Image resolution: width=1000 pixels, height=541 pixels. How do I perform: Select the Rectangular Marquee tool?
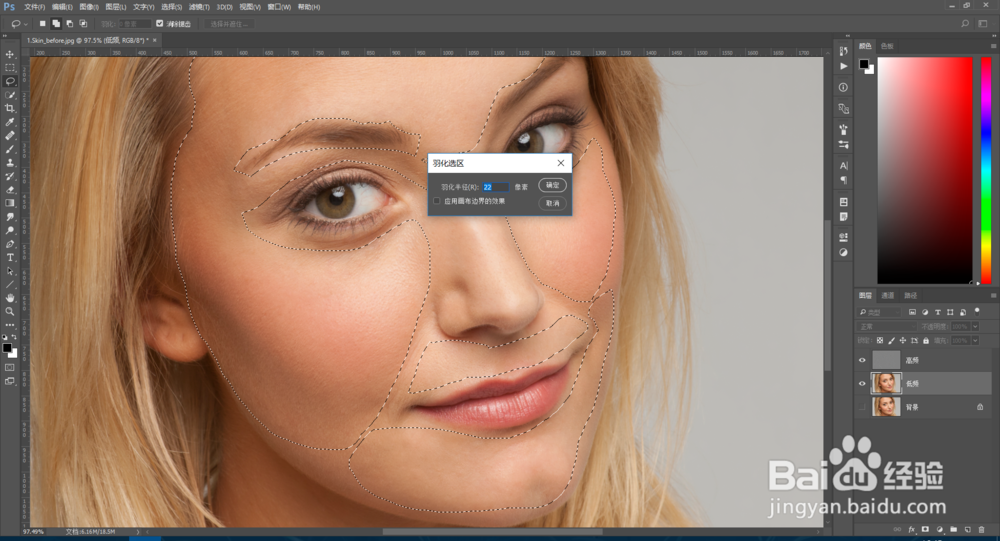tap(10, 68)
